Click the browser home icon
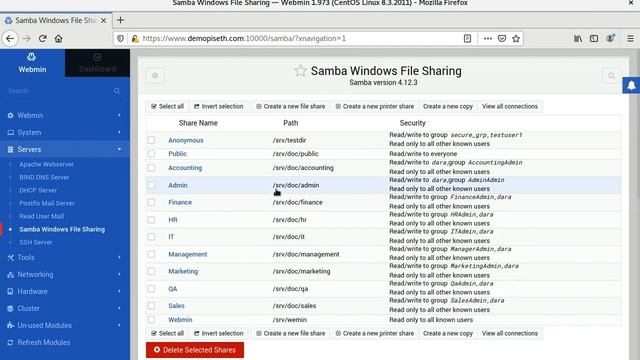 tap(58, 38)
